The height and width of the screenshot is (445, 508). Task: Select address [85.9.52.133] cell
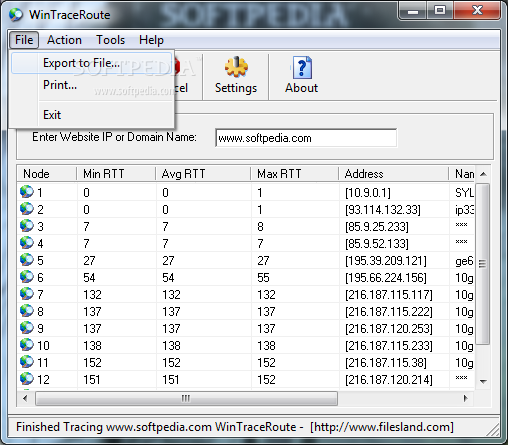[376, 244]
